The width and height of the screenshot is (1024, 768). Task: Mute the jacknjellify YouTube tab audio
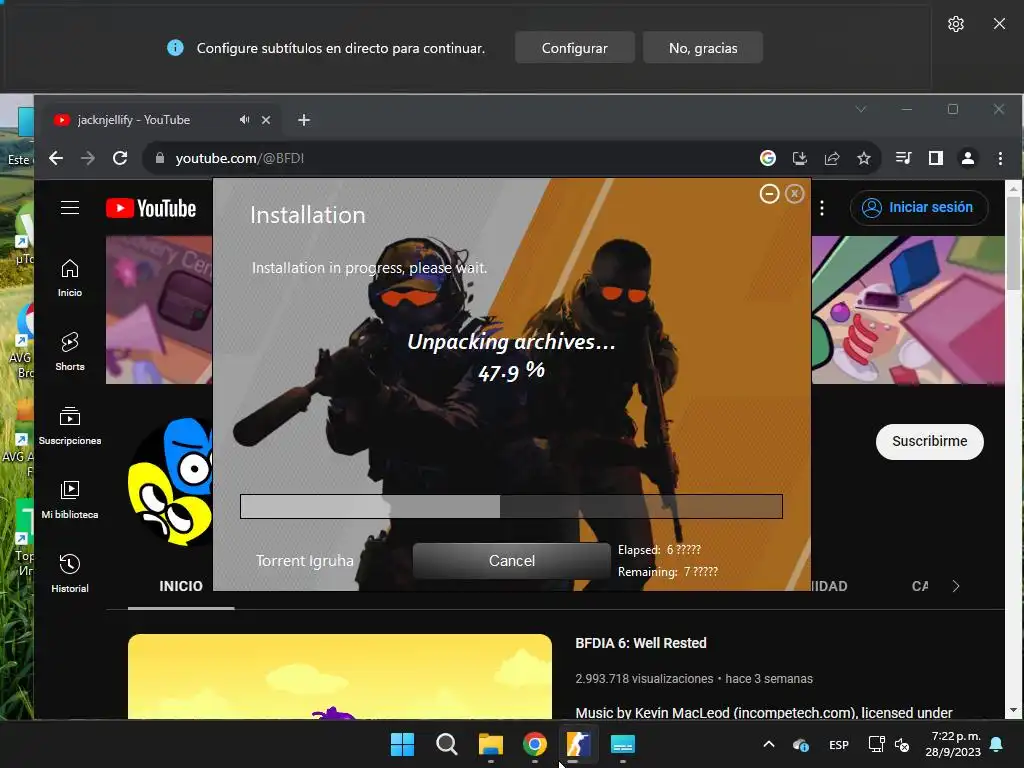click(244, 120)
